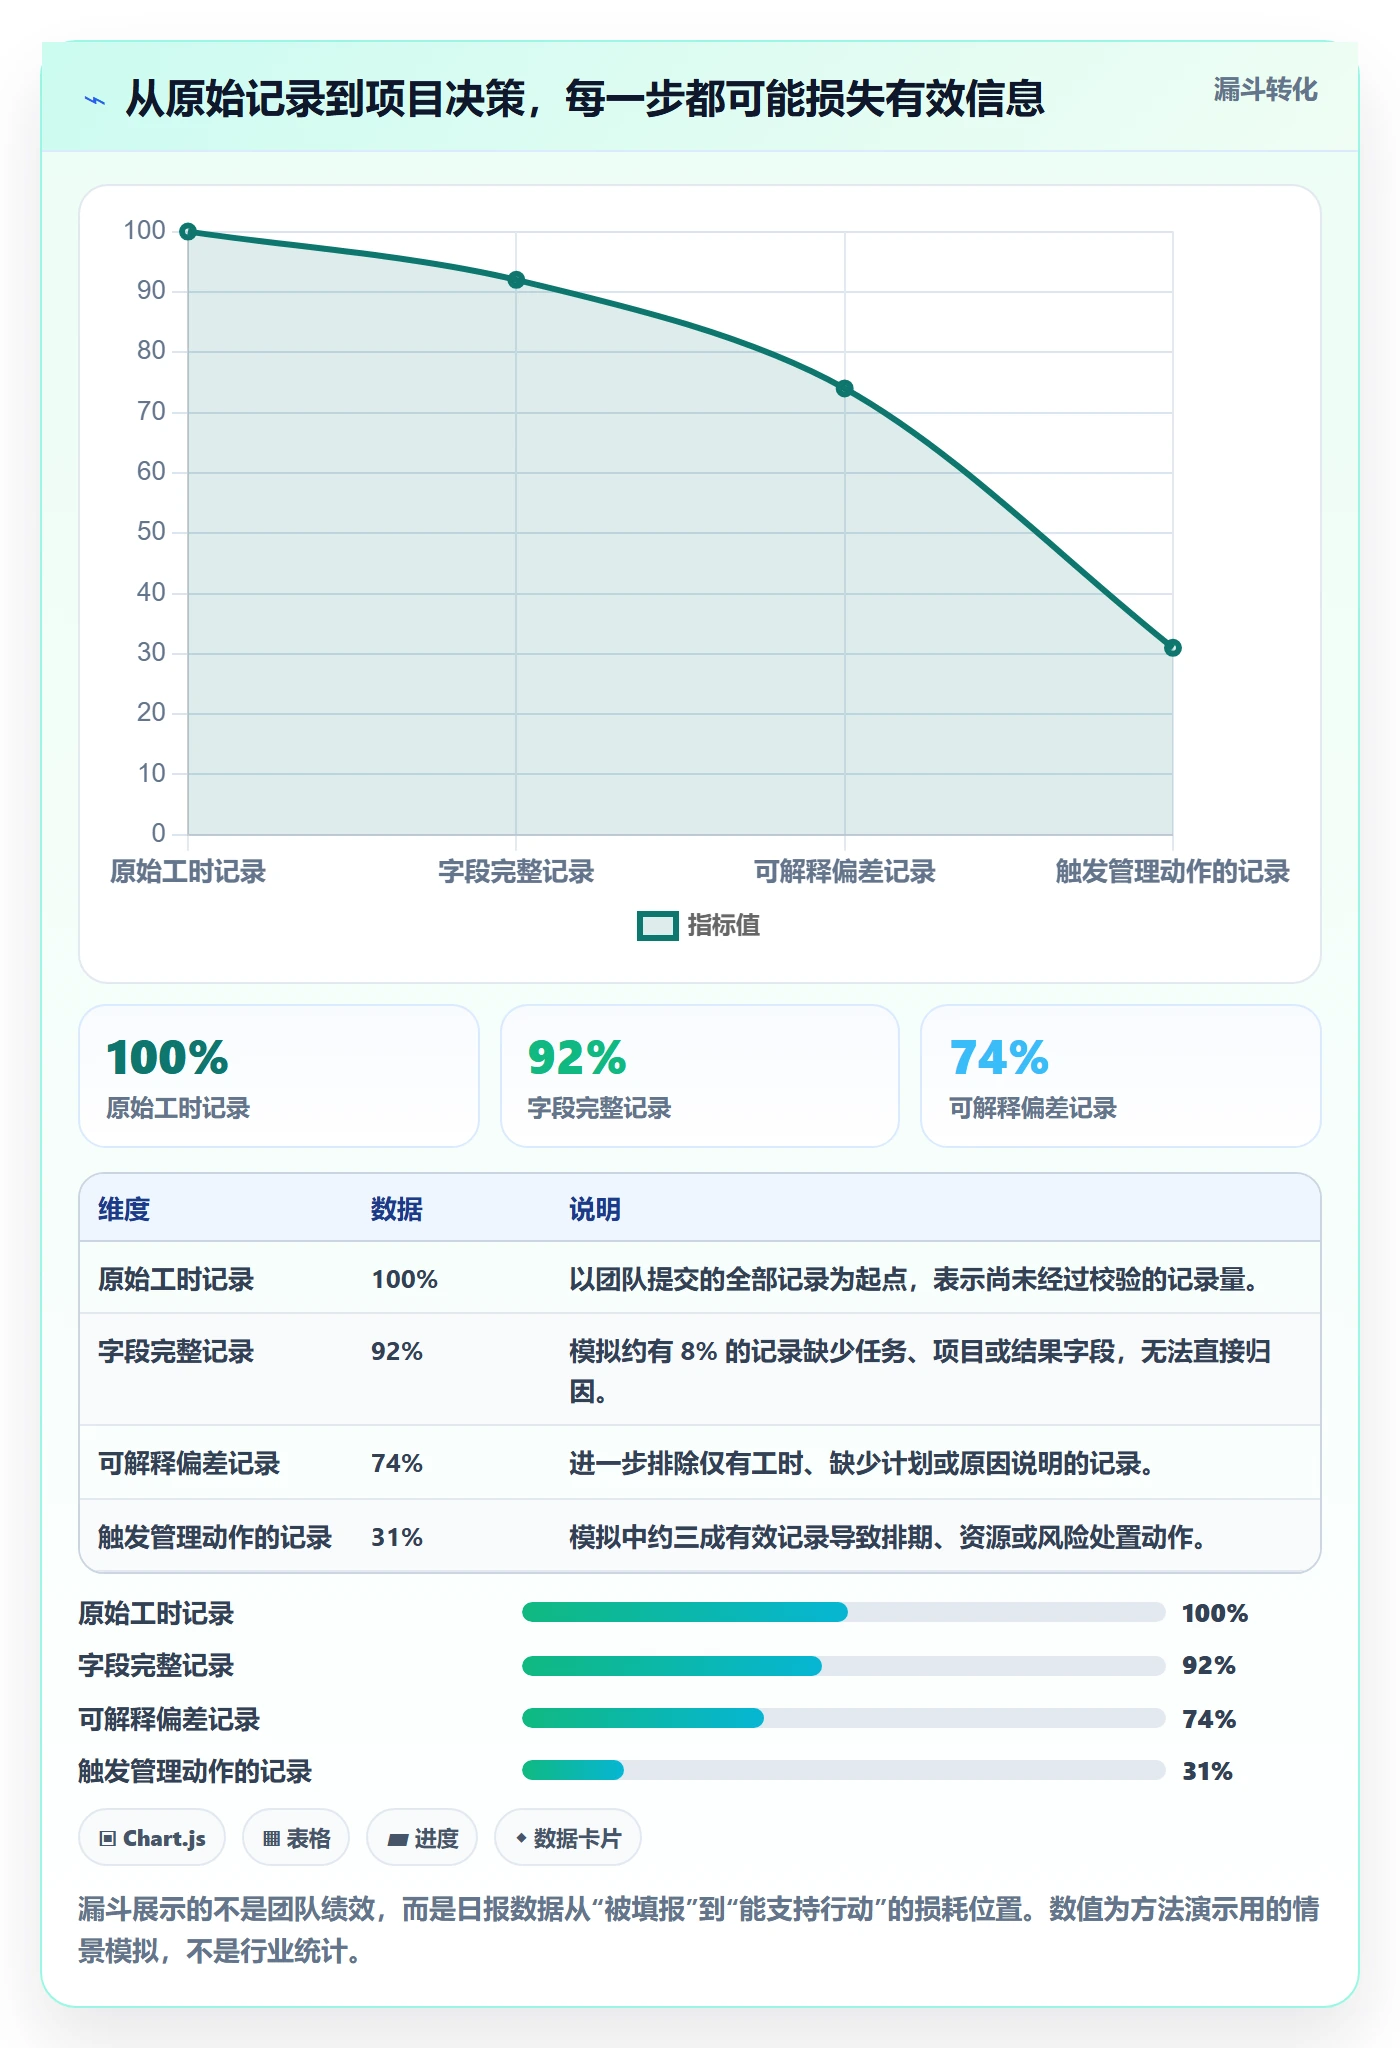Click the chart data point for 字段完整记录

[x=516, y=280]
